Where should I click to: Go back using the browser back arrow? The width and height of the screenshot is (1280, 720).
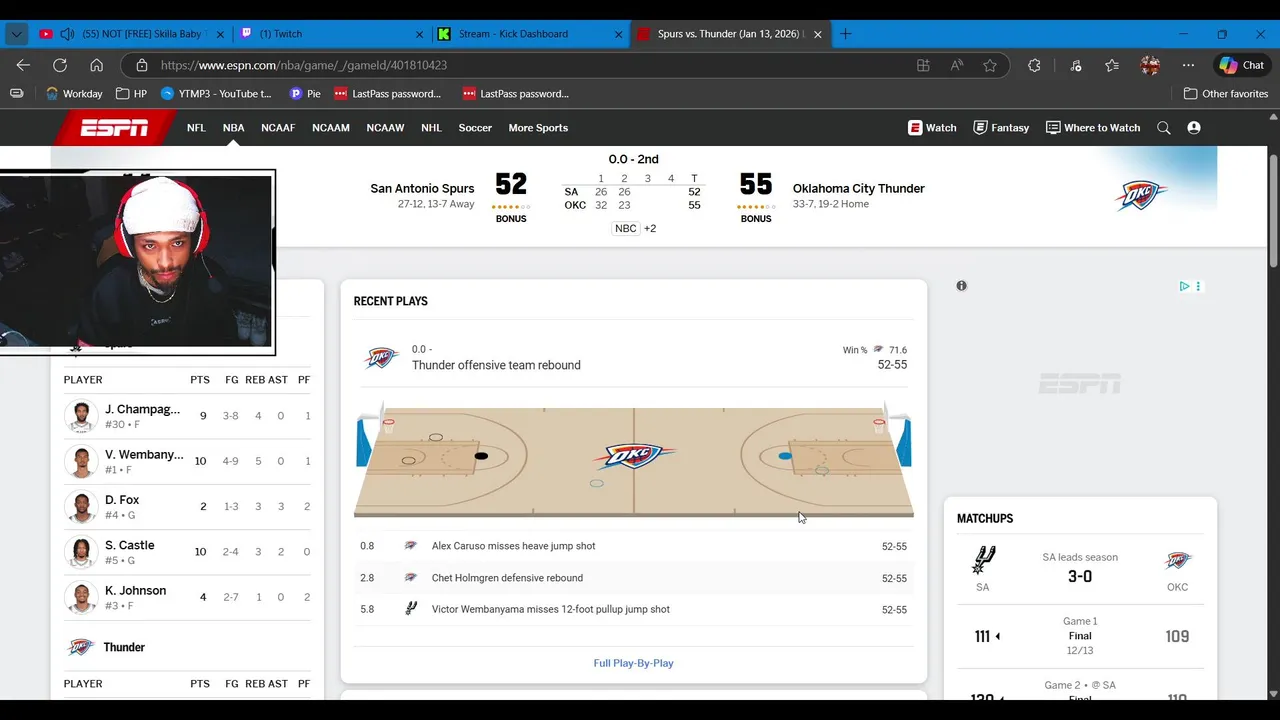click(x=23, y=65)
